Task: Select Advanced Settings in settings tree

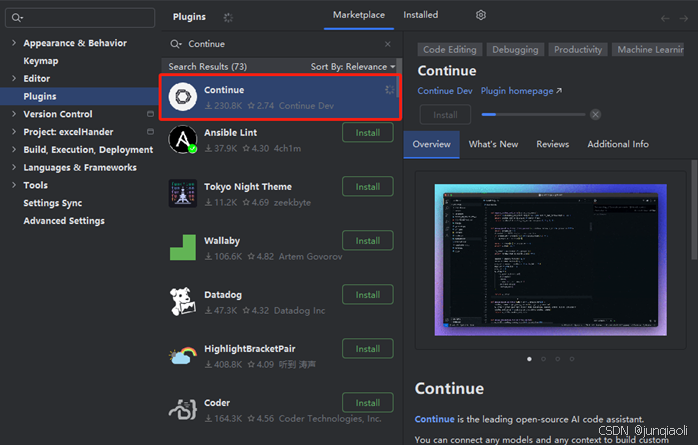Action: point(64,221)
